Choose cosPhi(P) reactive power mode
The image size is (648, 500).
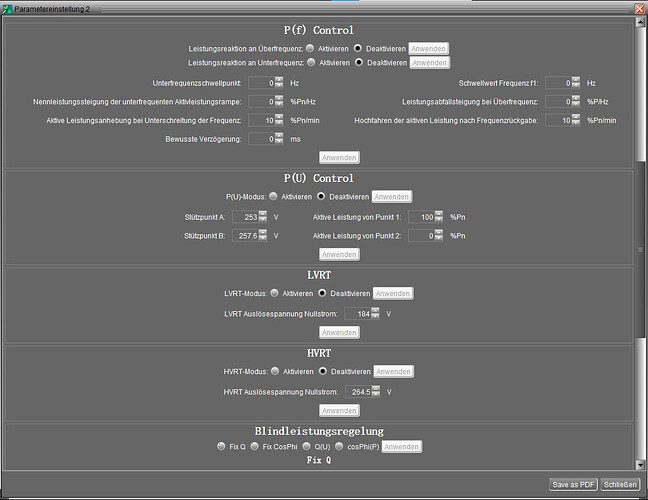coord(339,446)
